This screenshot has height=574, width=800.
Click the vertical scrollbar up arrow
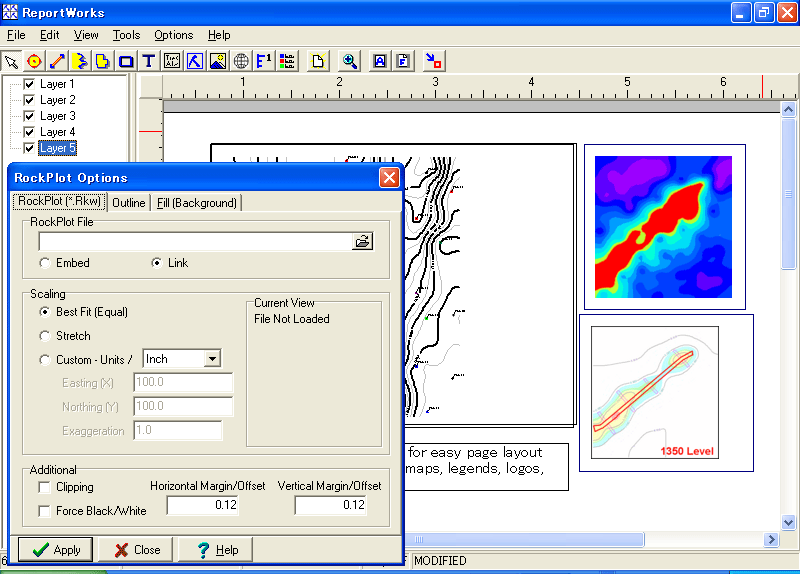(x=788, y=110)
